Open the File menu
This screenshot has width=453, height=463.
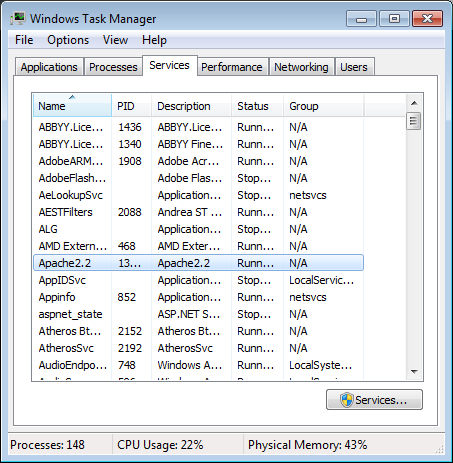point(24,40)
